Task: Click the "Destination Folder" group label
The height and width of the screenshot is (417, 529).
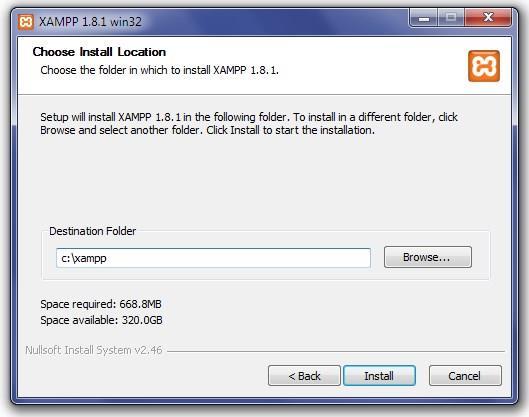Action: point(92,231)
